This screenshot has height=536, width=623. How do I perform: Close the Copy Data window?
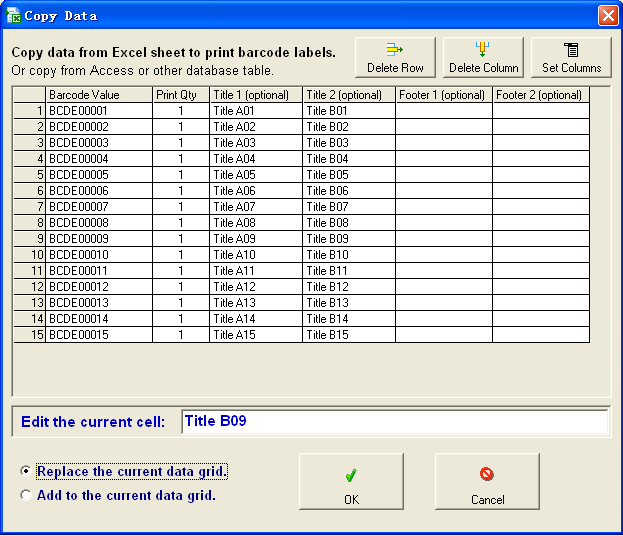tap(608, 16)
